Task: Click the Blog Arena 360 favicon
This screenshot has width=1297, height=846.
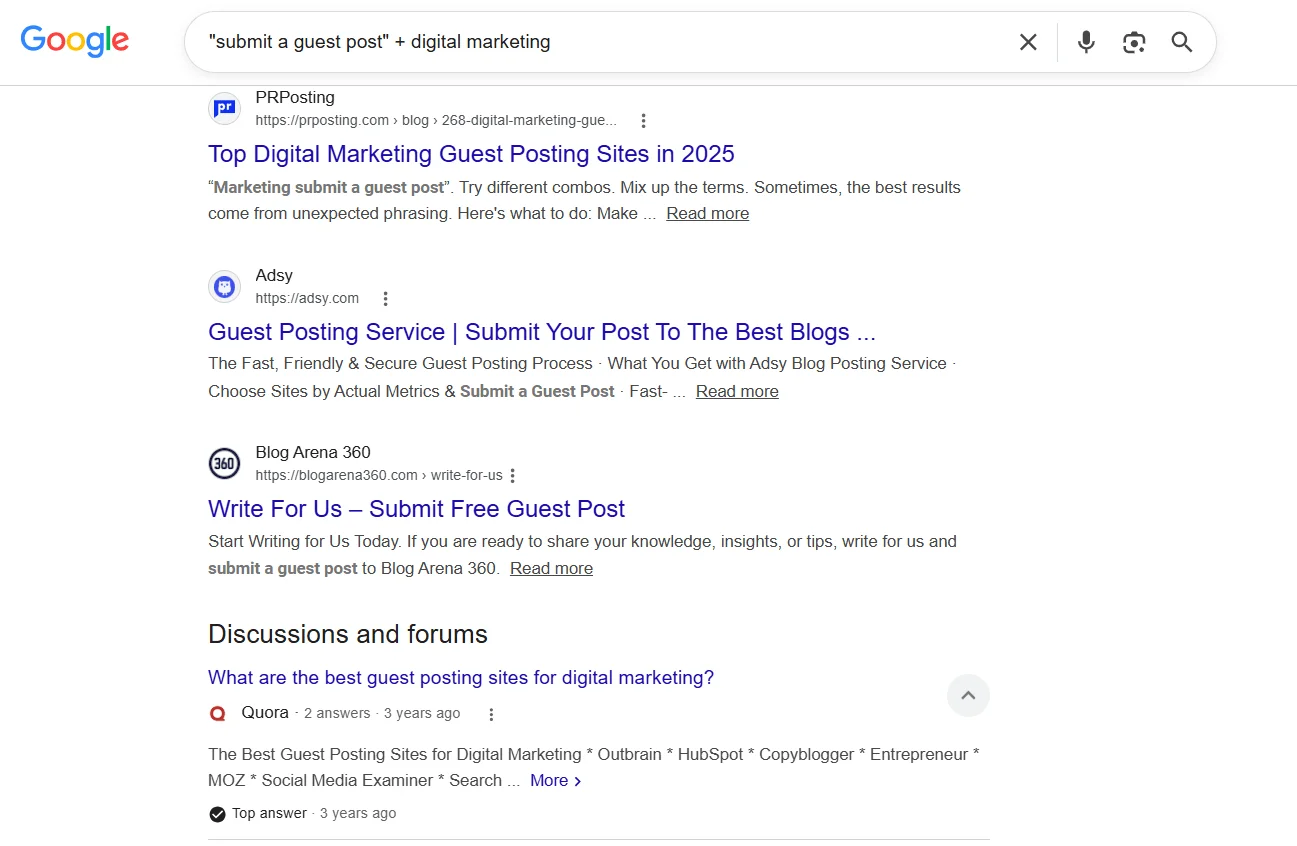Action: (x=224, y=463)
